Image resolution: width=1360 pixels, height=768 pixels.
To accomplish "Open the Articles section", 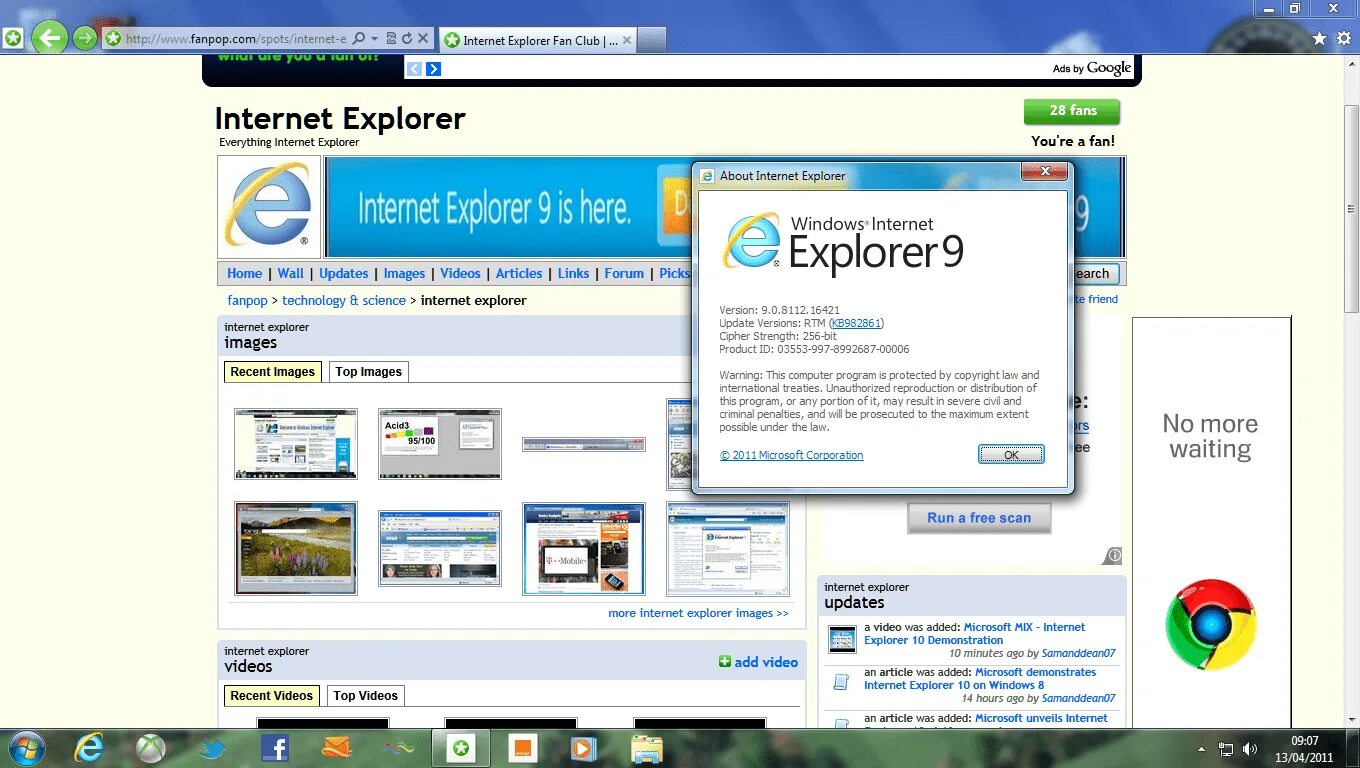I will (519, 273).
